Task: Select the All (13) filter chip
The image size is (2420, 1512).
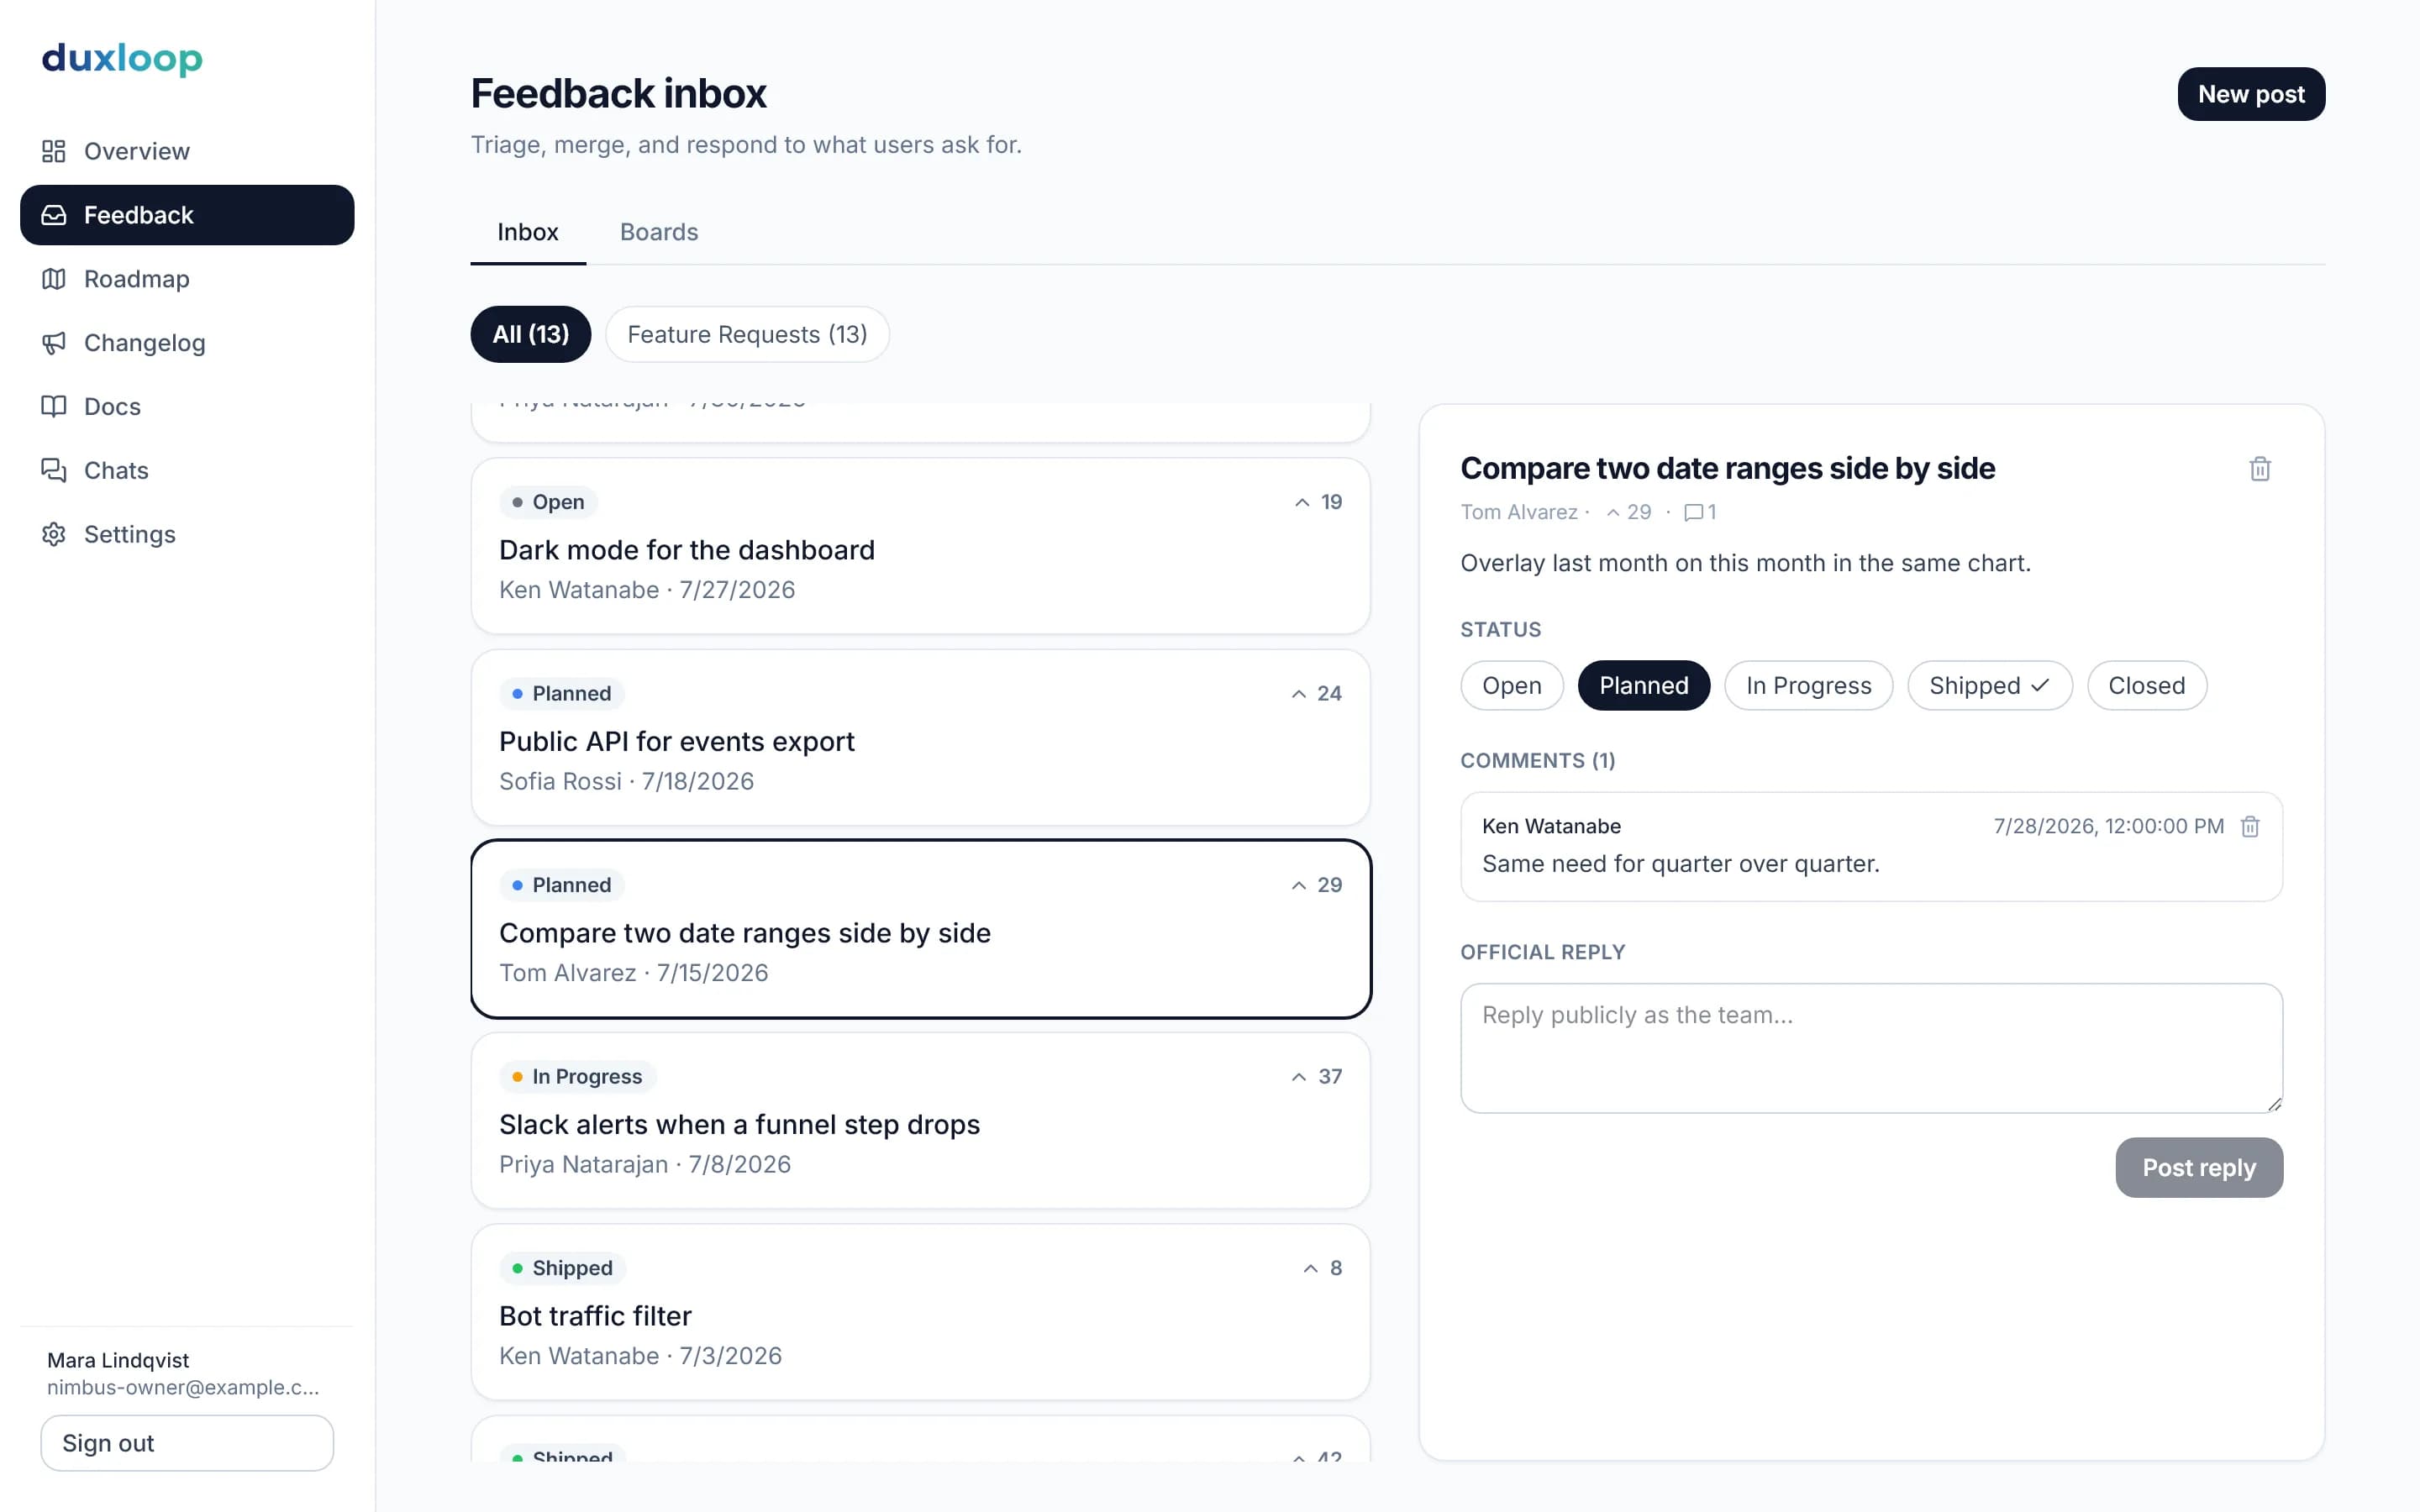Action: coord(530,334)
